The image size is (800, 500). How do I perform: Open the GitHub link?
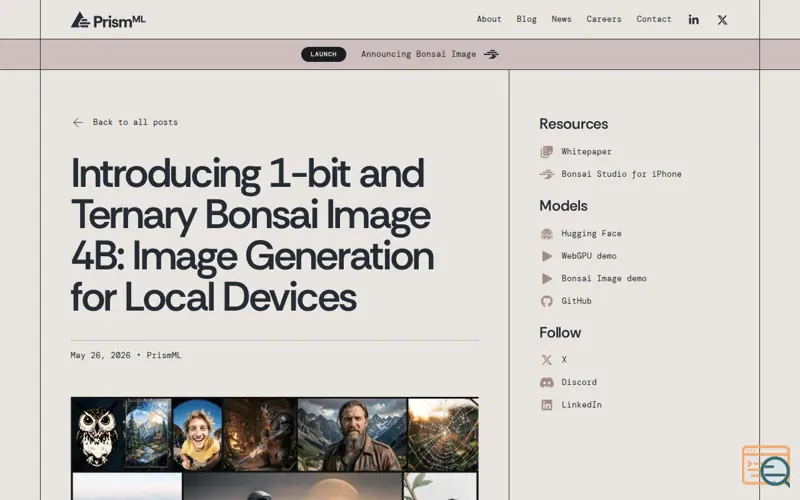(x=577, y=301)
